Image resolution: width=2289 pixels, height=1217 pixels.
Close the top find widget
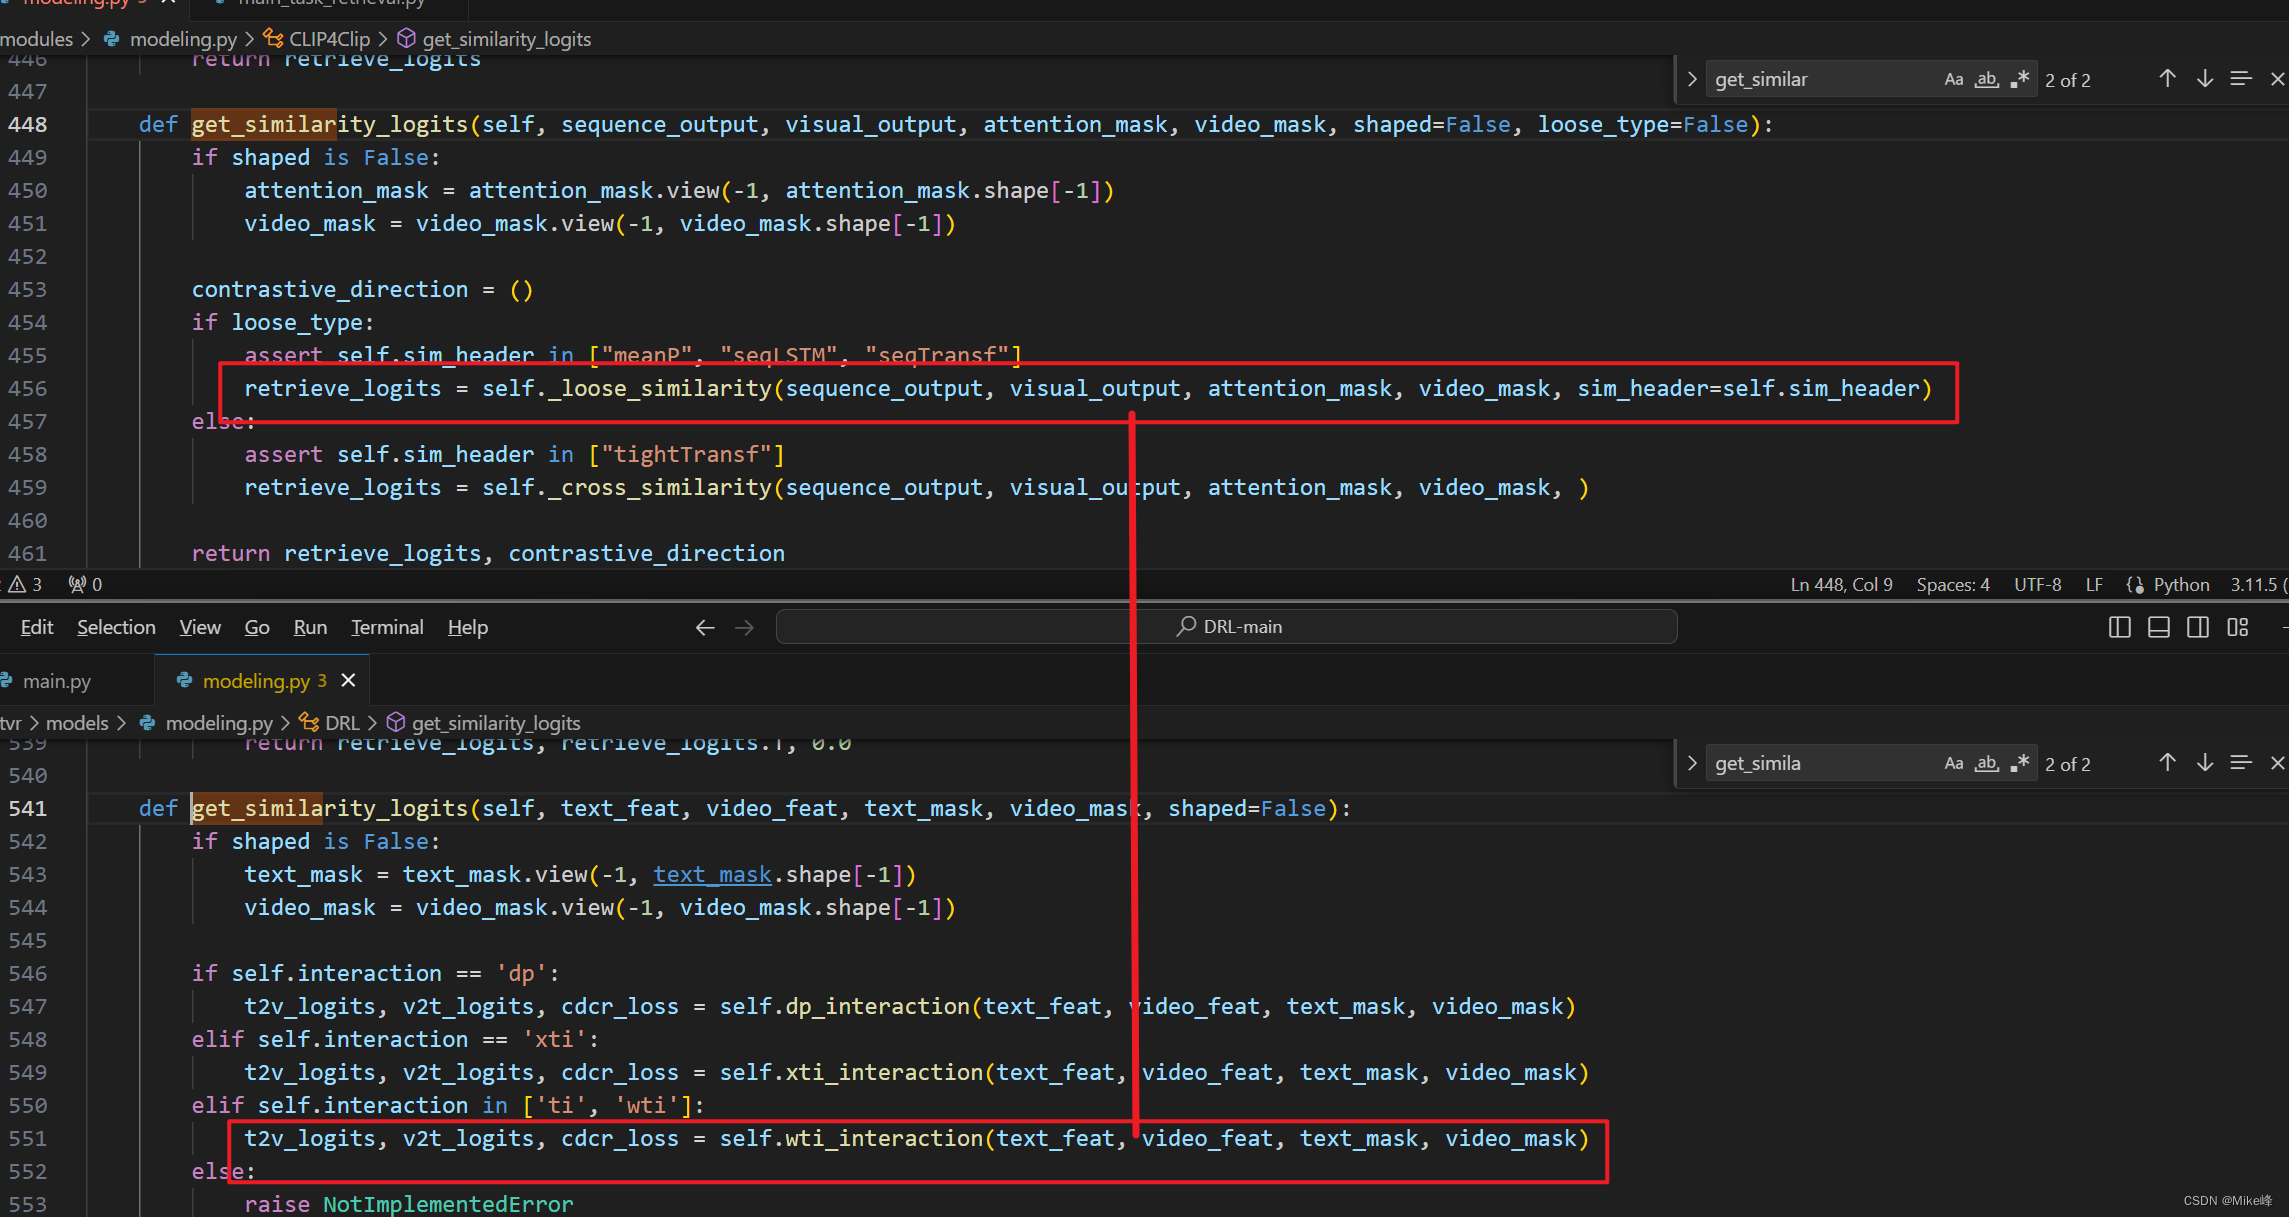coord(2277,78)
